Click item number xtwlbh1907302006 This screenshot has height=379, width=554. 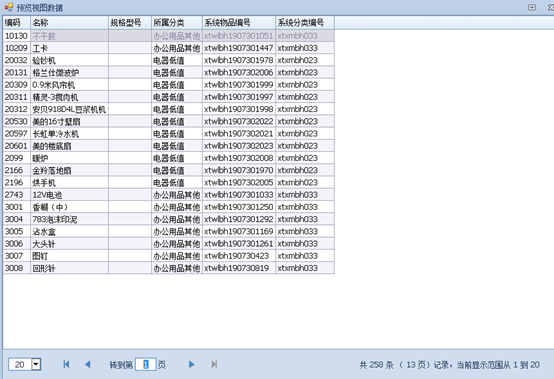pos(238,72)
